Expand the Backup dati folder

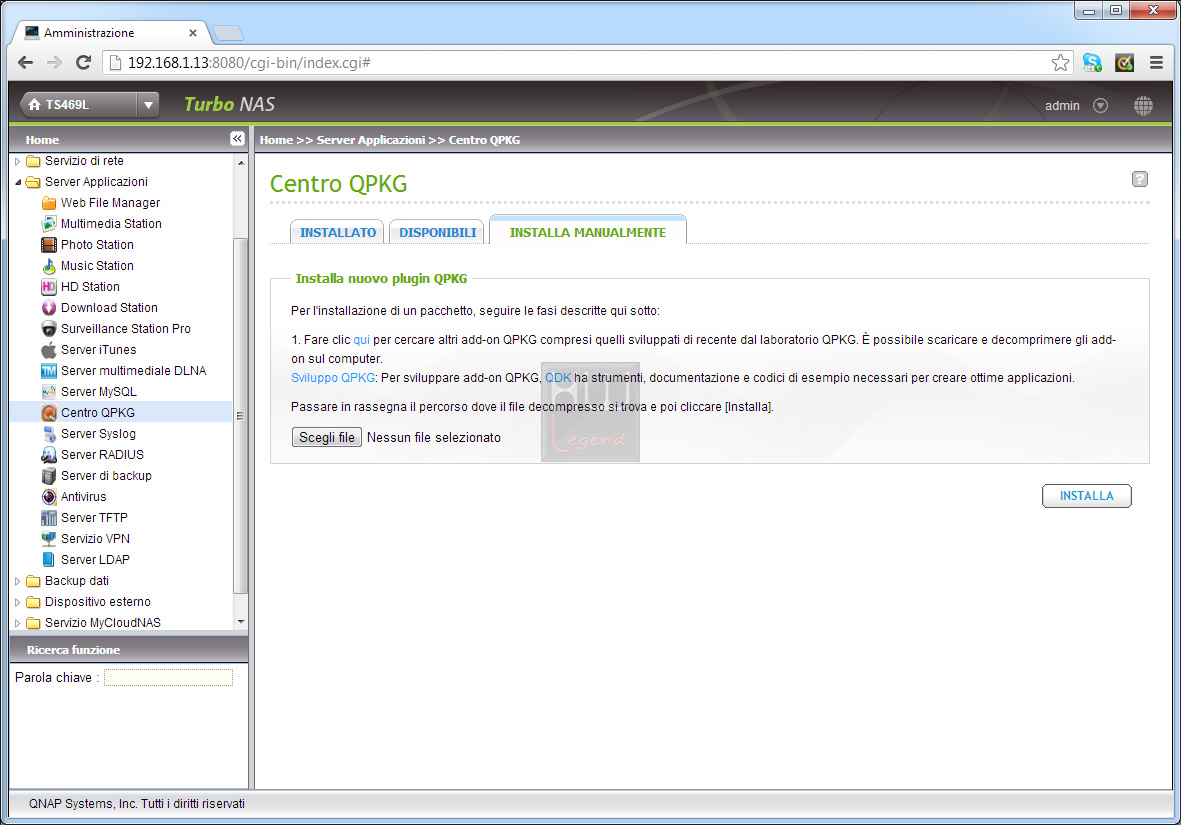point(18,582)
